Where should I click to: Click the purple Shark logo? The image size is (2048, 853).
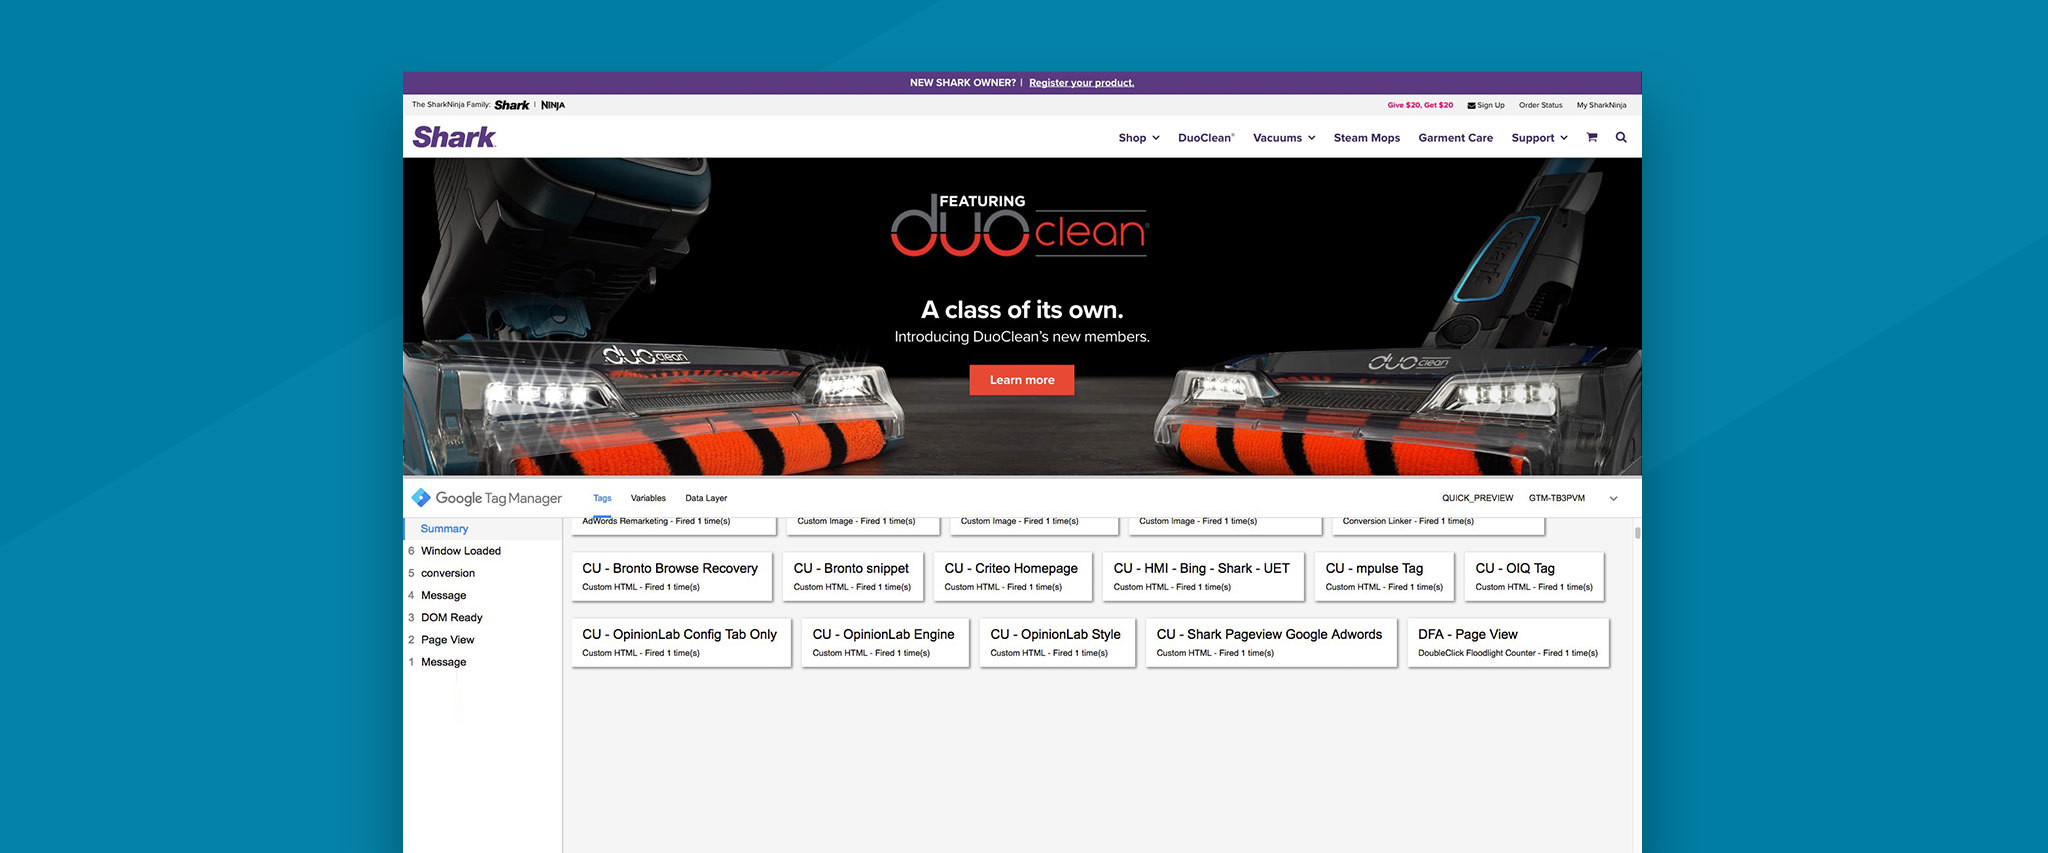[454, 137]
